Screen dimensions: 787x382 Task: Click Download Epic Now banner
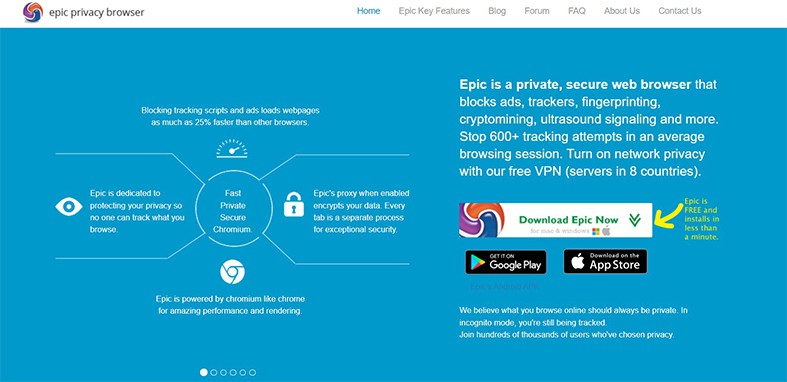[556, 220]
